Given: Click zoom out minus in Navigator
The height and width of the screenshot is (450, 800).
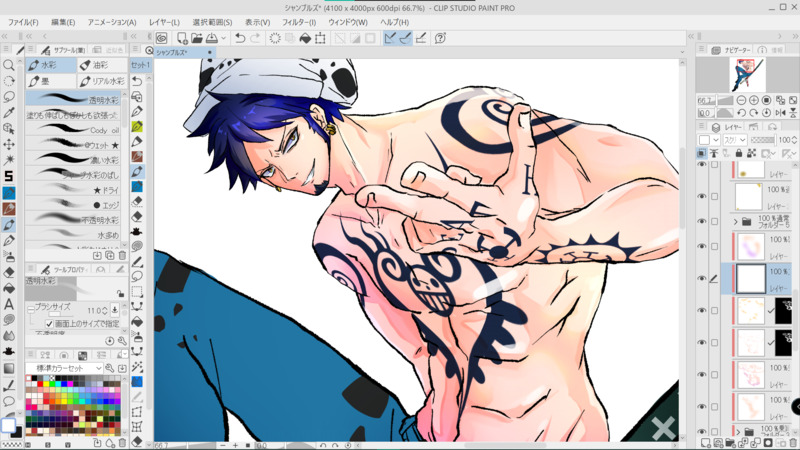Looking at the screenshot, I should coord(741,101).
